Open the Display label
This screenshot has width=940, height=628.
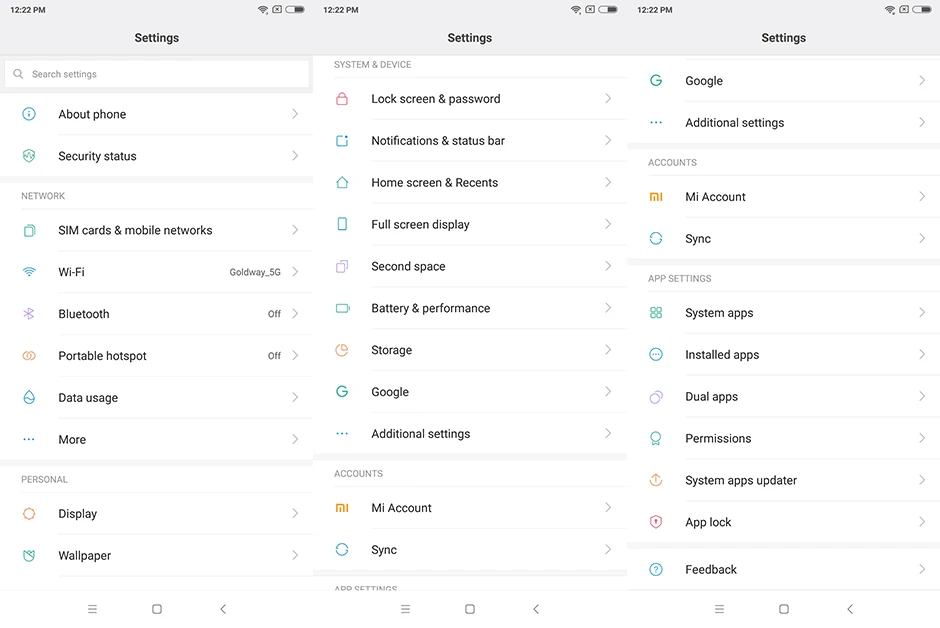[x=77, y=514]
